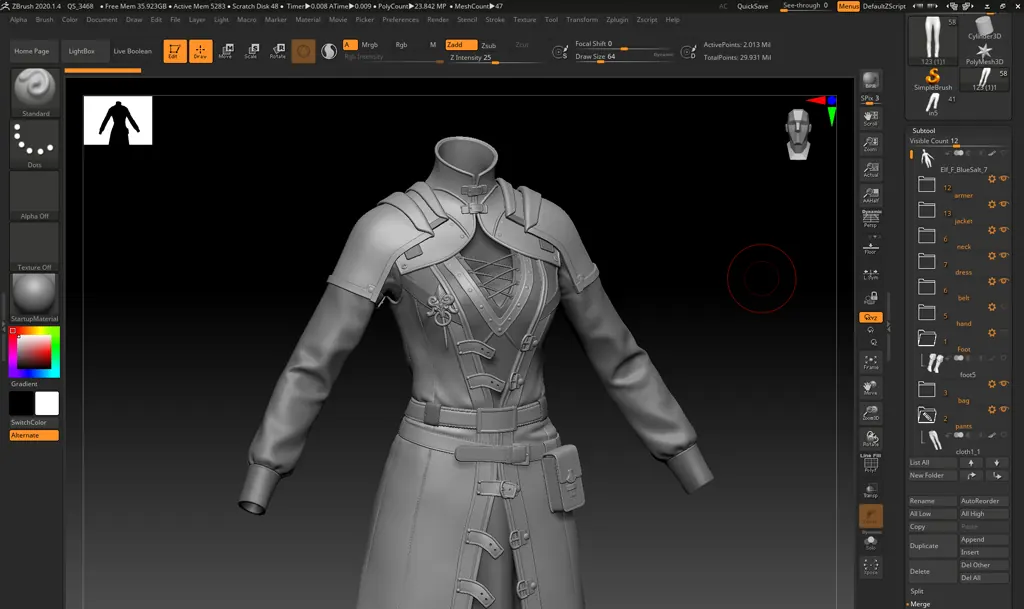Toggle L.Sym local symmetry
The height and width of the screenshot is (609, 1024).
point(871,274)
